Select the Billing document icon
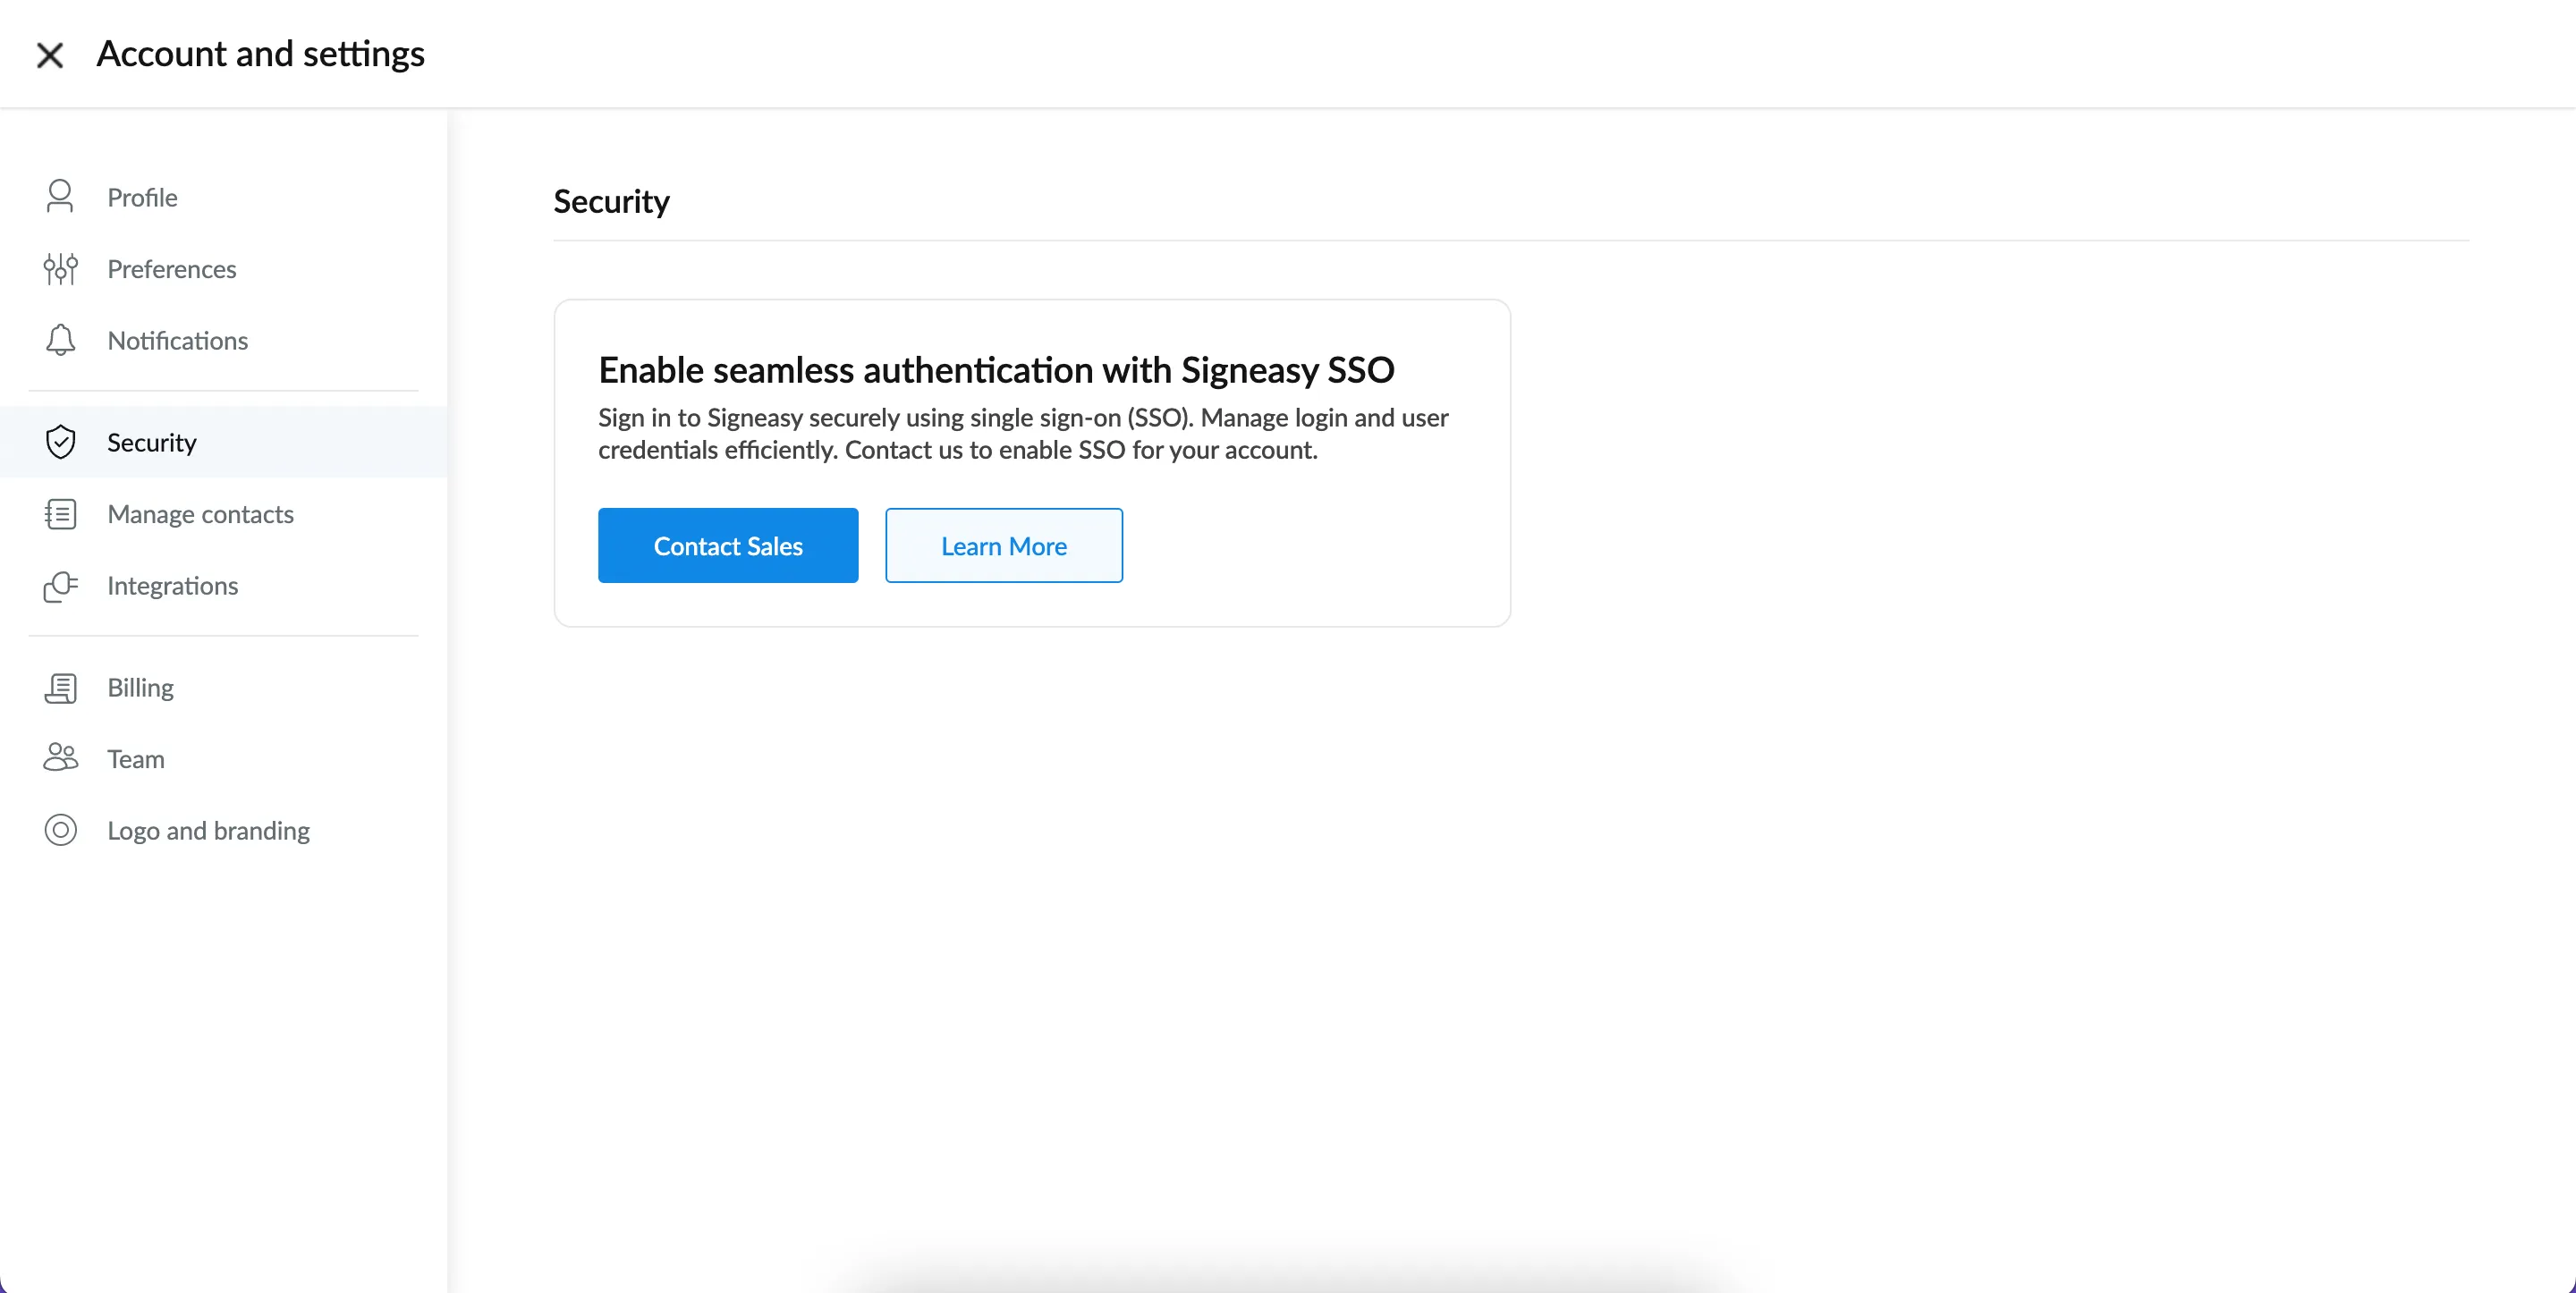The width and height of the screenshot is (2576, 1293). pos(60,687)
